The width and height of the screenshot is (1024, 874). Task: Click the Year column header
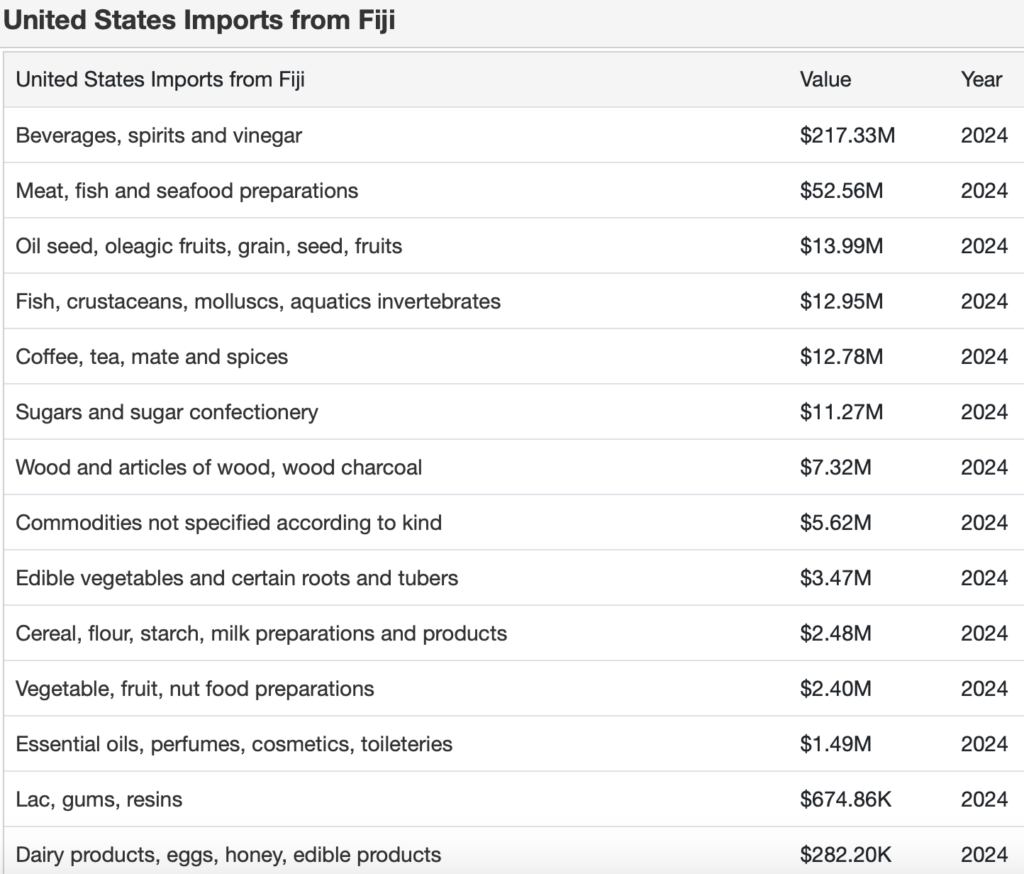[x=981, y=80]
